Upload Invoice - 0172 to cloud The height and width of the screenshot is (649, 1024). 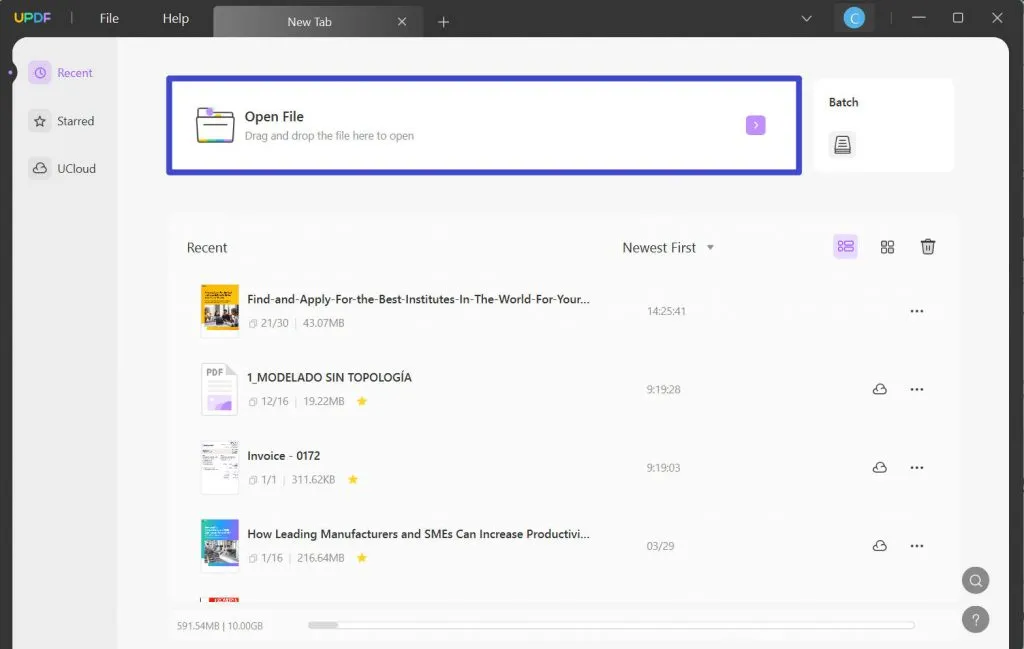pyautogui.click(x=880, y=467)
